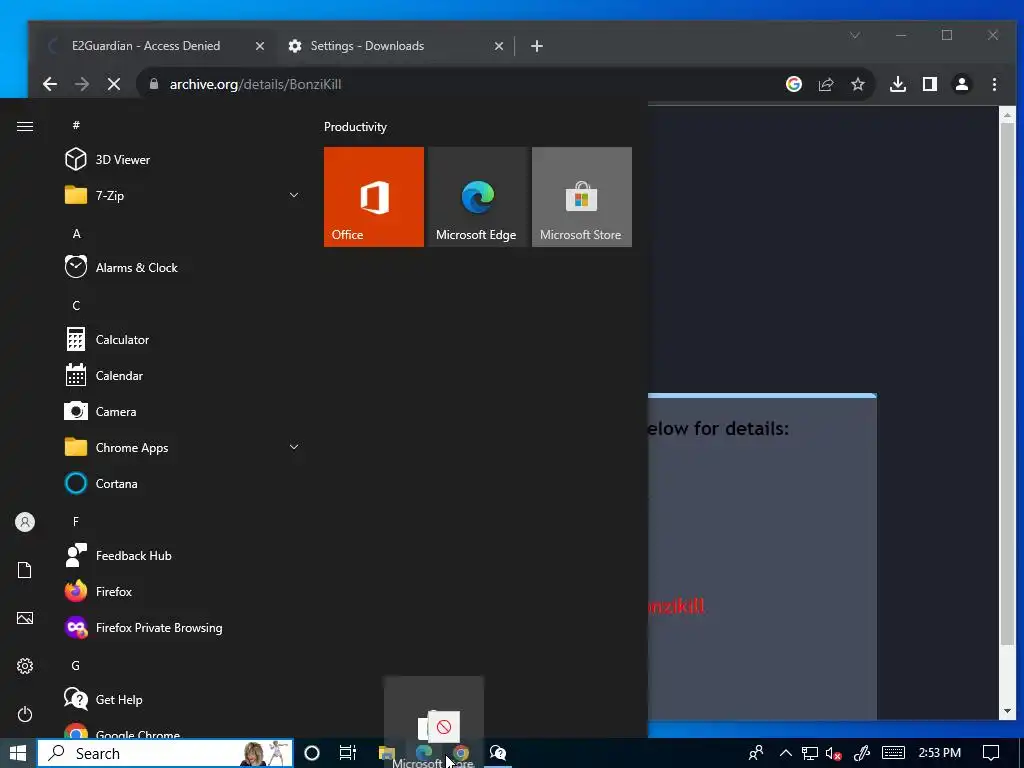
Task: Click the taskbar Search box
Action: coord(165,753)
